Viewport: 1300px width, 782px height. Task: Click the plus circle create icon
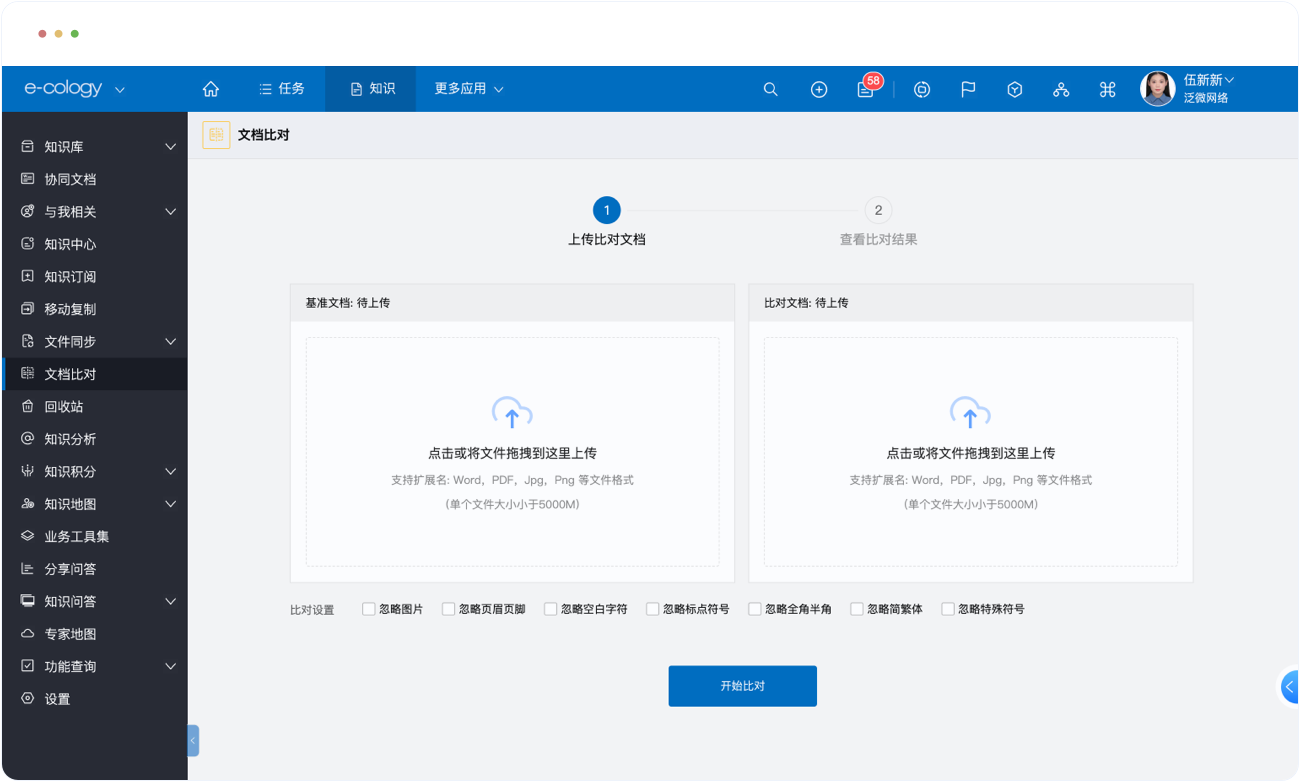coord(819,89)
